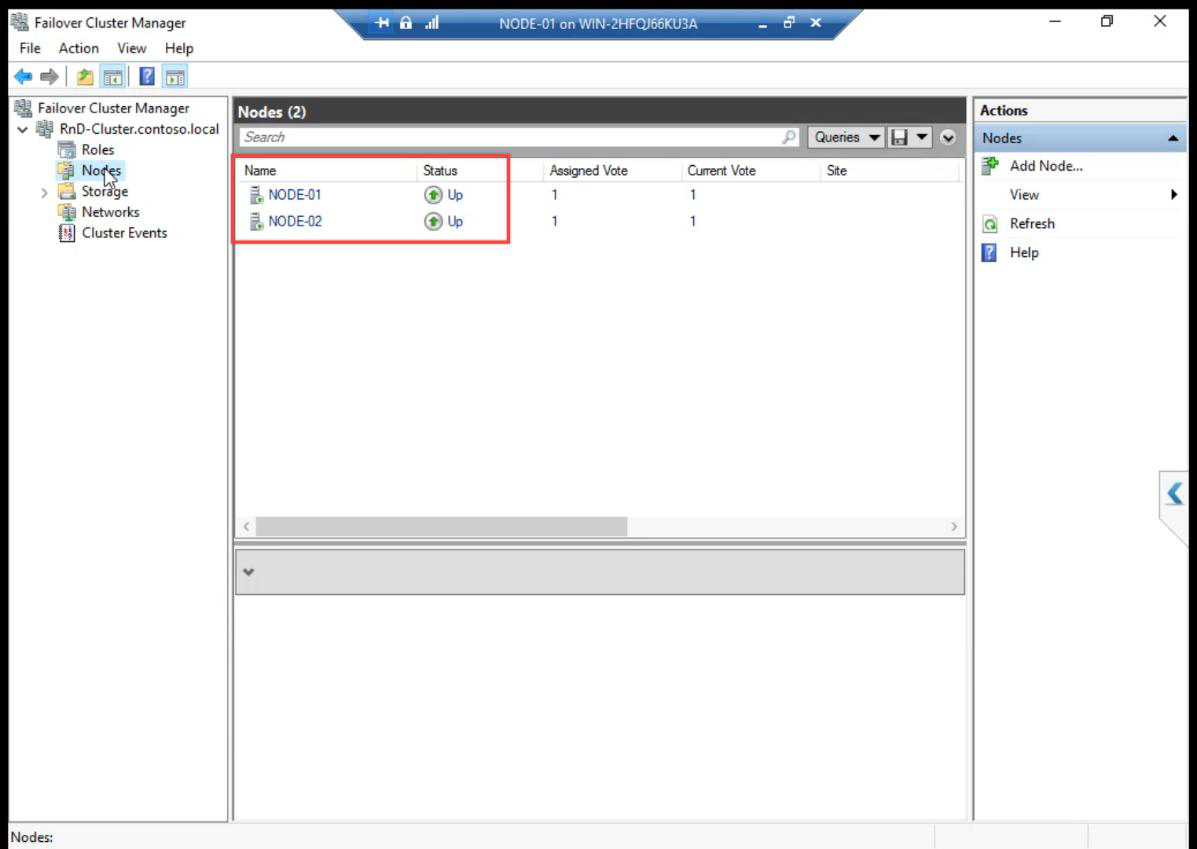Viewport: 1197px width, 849px height.
Task: Click Add Node... action
Action: click(1046, 166)
